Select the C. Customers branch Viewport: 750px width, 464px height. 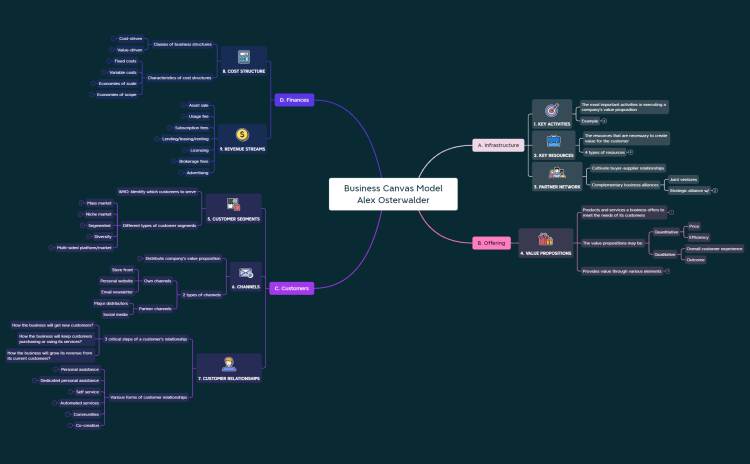click(x=292, y=288)
